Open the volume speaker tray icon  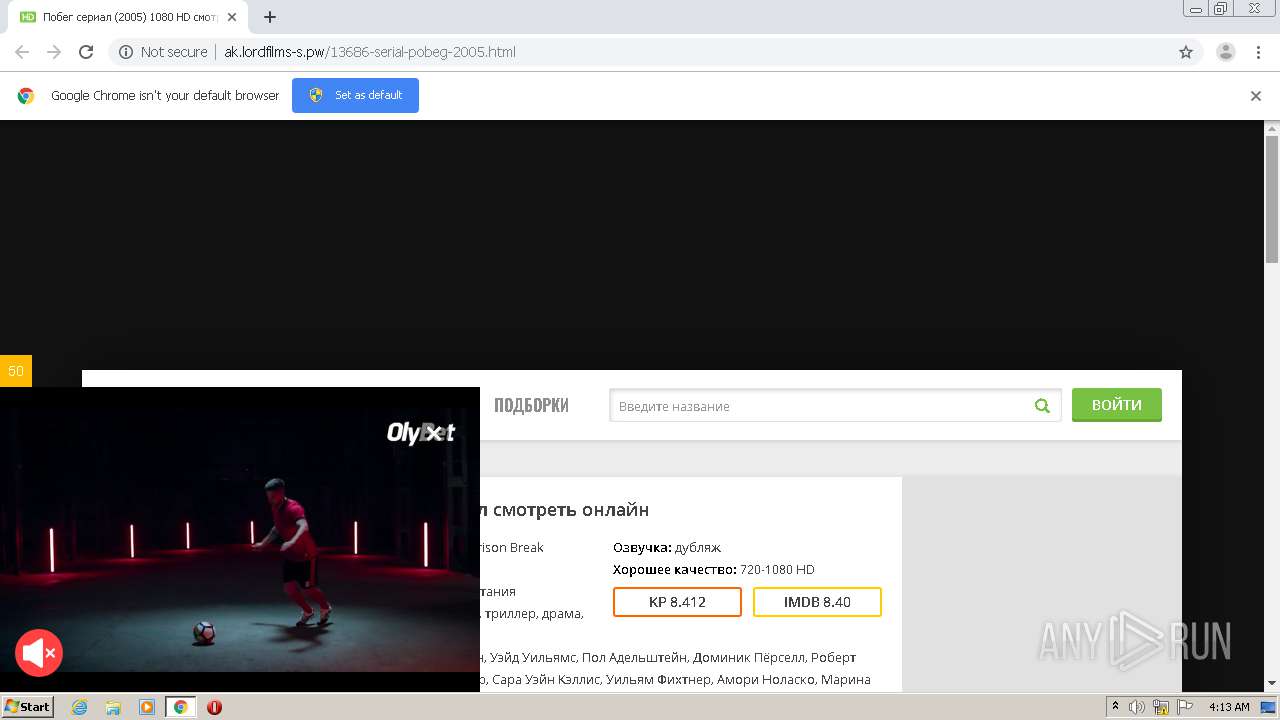point(1137,707)
